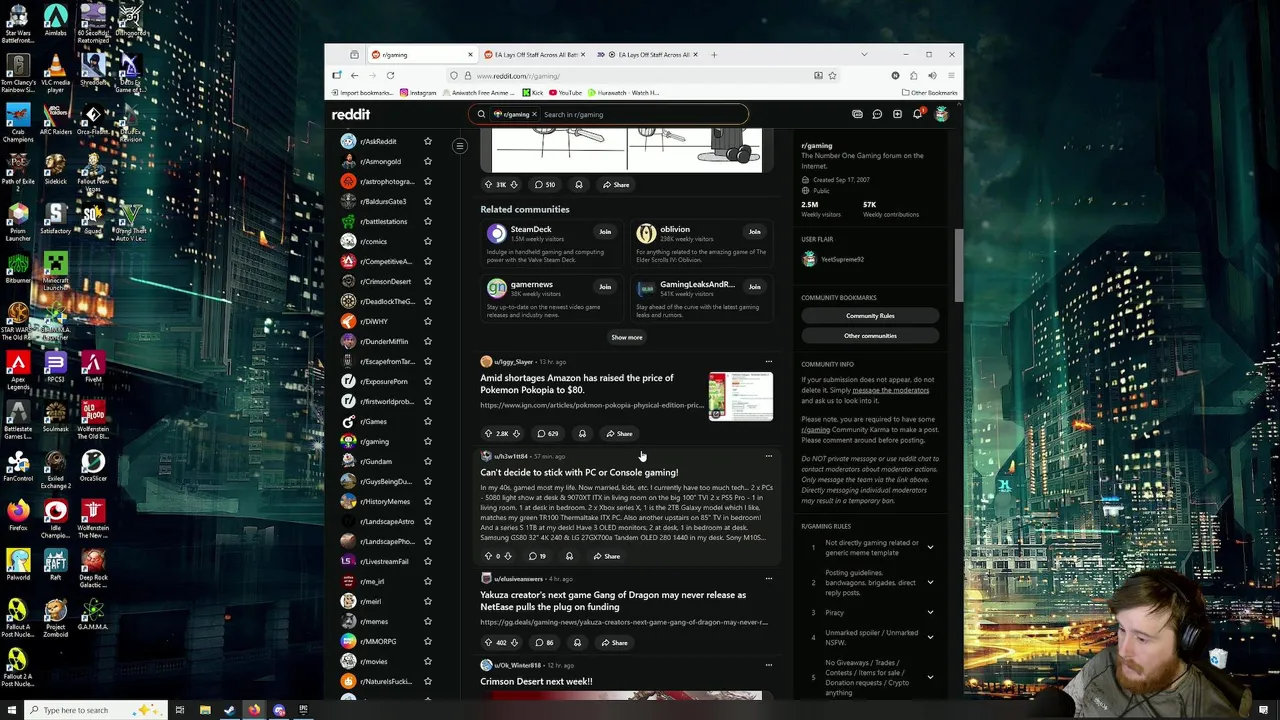Go back in browser history

point(354,75)
